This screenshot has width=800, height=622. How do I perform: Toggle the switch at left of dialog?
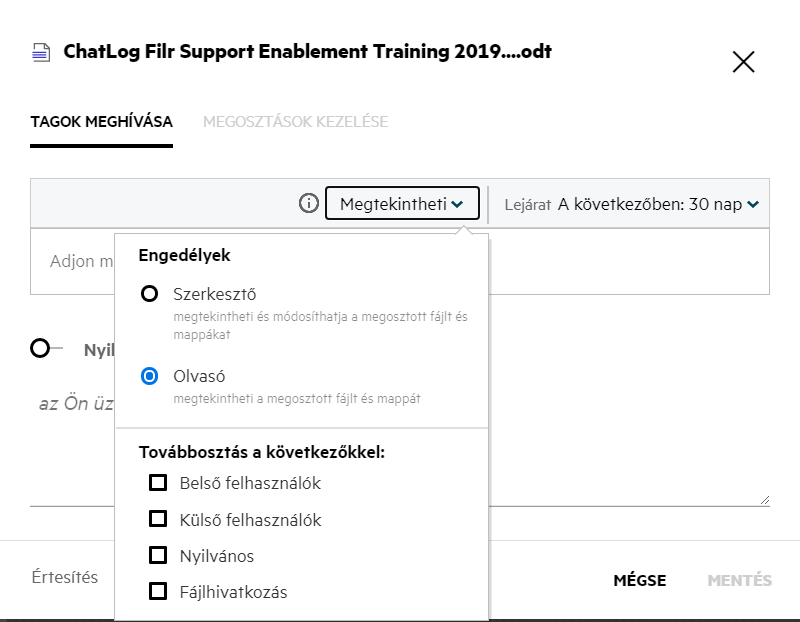(x=45, y=348)
